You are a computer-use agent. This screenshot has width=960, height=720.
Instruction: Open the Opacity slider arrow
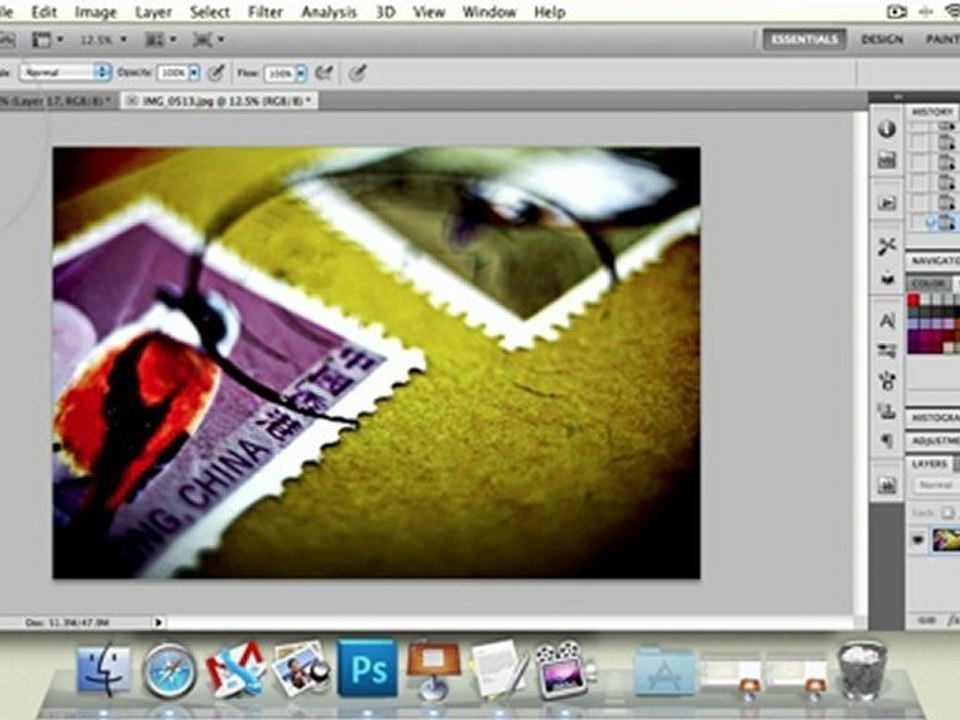[x=194, y=73]
